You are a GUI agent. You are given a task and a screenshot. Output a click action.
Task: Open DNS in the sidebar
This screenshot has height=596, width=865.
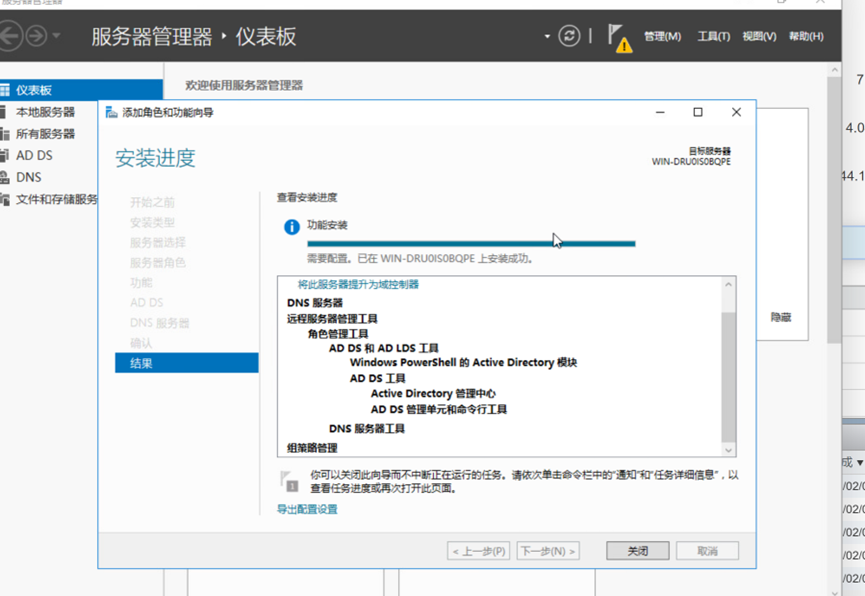point(29,177)
